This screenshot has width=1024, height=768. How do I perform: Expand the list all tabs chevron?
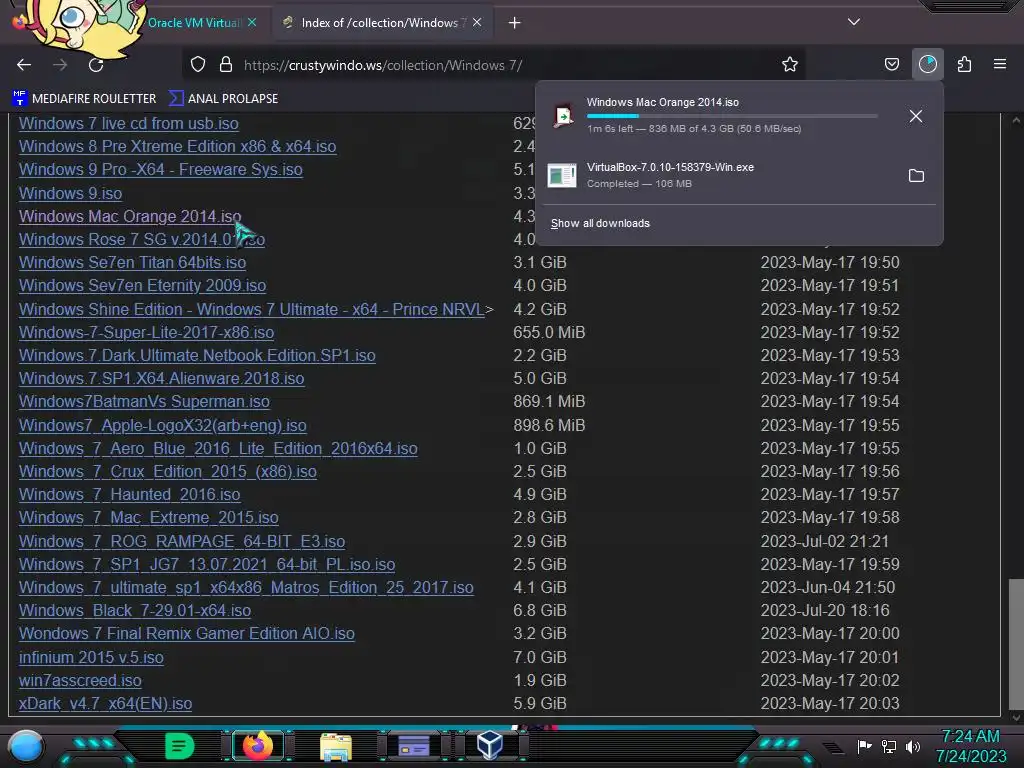point(854,22)
